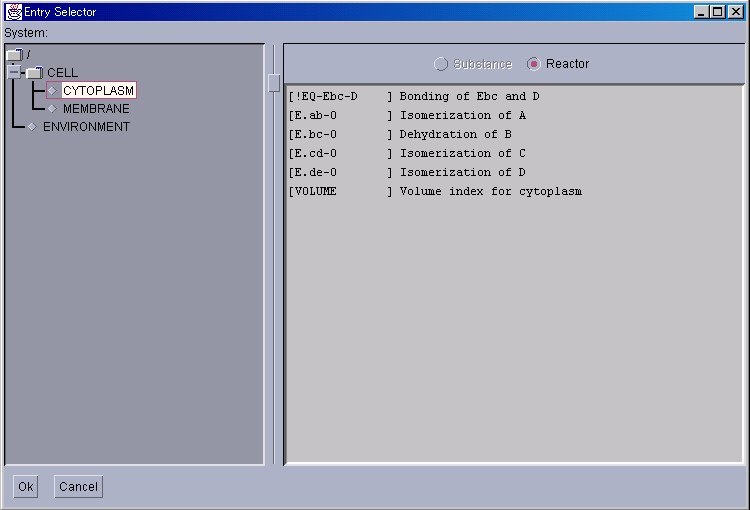Viewport: 750px width, 510px height.
Task: Select the E.bc-0 Dehydration of B entry
Action: click(399, 135)
